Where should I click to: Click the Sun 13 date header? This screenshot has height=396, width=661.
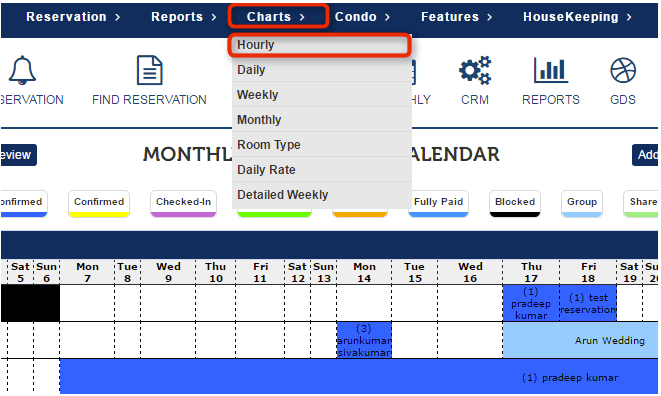[324, 272]
